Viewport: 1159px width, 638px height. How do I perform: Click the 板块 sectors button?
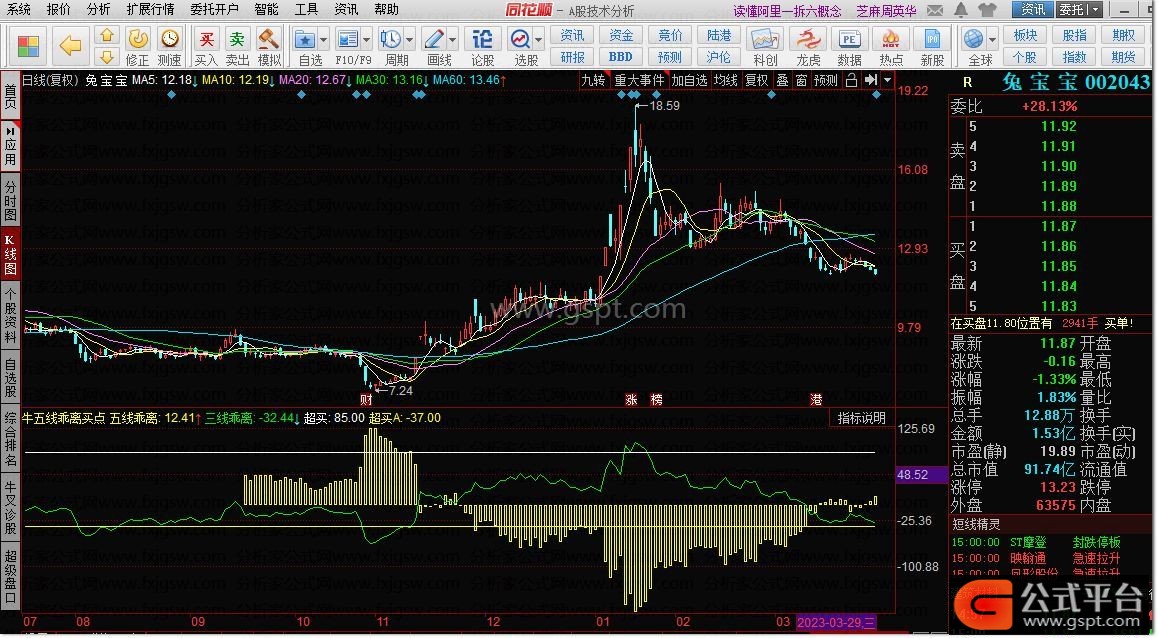1025,35
